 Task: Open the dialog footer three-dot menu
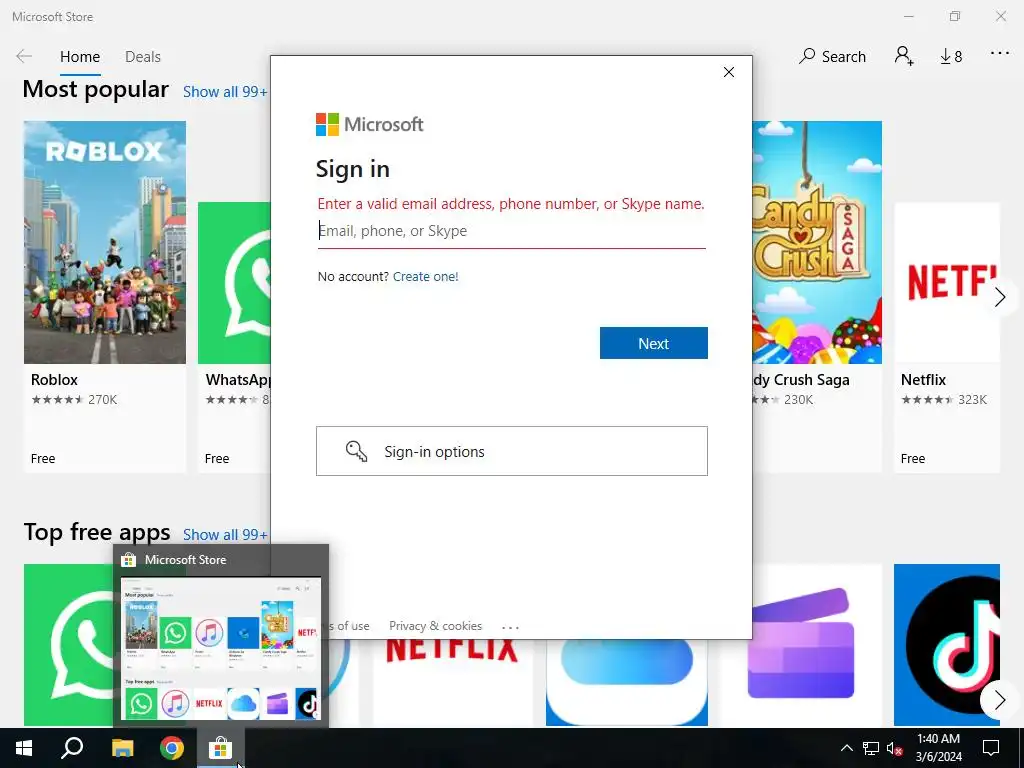tap(510, 627)
